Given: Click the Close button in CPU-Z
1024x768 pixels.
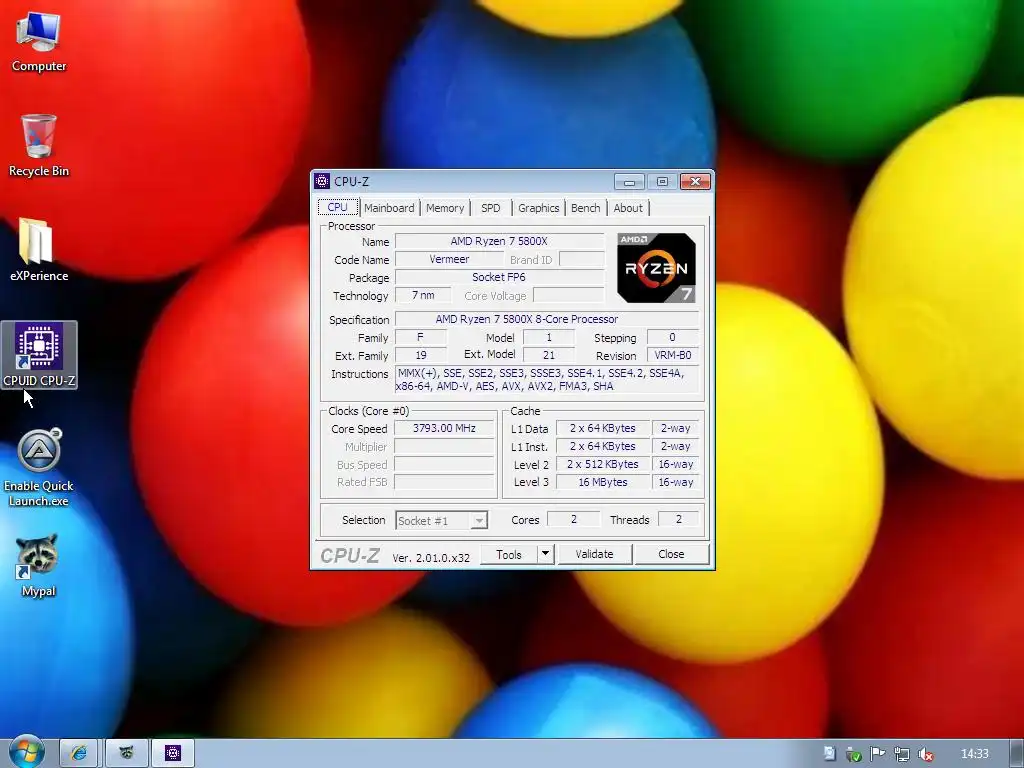Looking at the screenshot, I should pyautogui.click(x=671, y=554).
